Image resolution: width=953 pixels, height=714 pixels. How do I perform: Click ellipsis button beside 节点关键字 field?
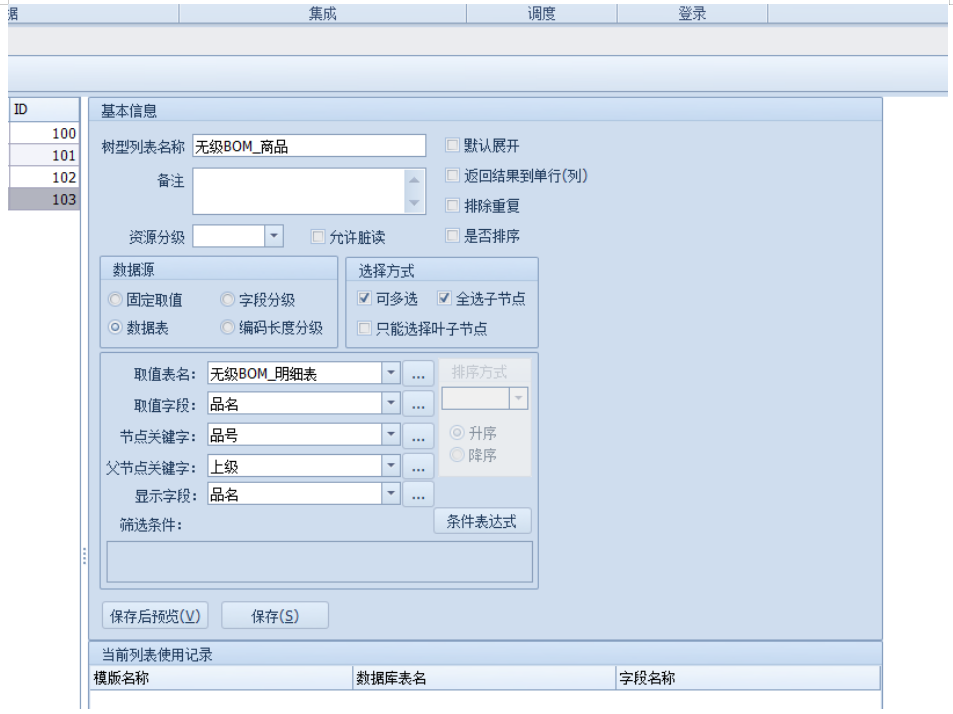(418, 436)
